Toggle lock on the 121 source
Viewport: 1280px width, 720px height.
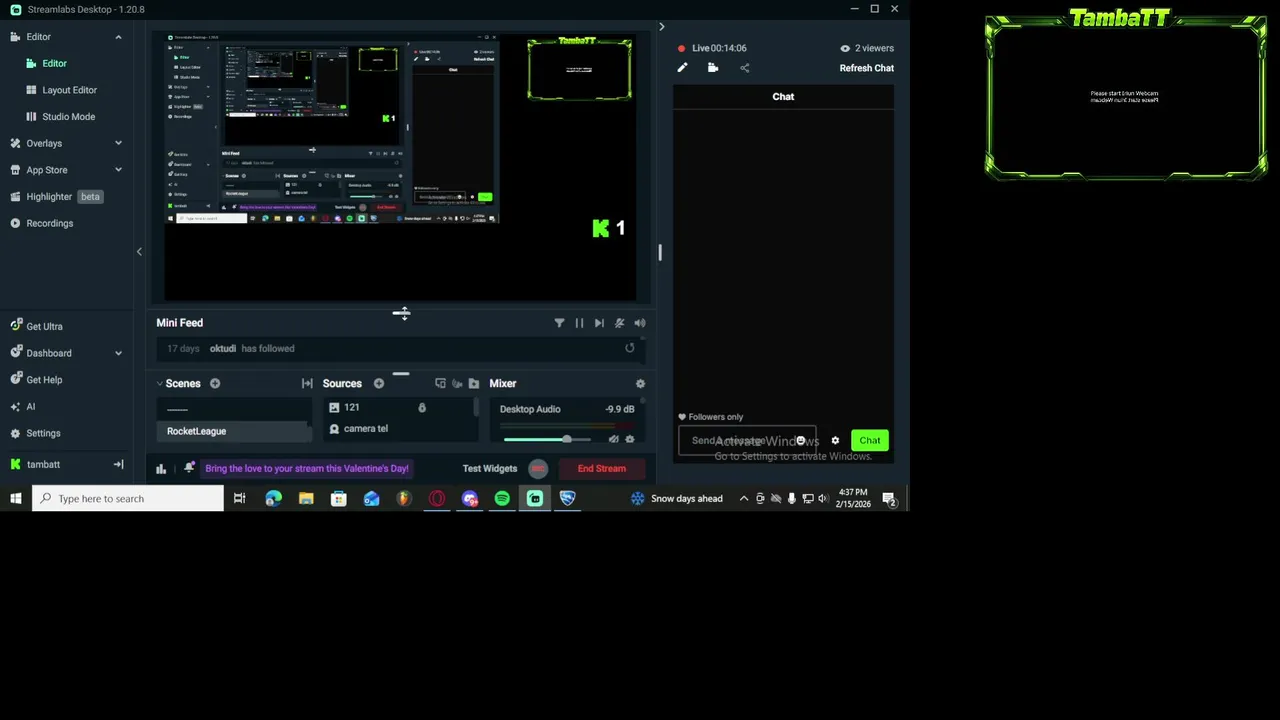(422, 408)
